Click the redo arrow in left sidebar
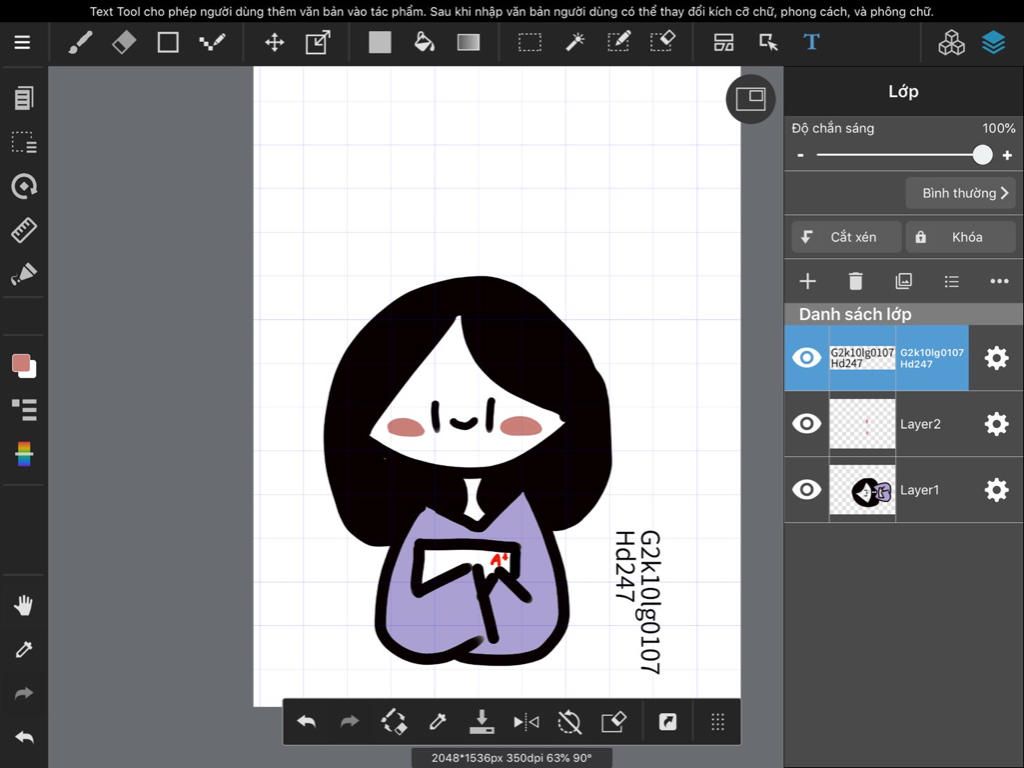This screenshot has height=768, width=1024. (24, 693)
